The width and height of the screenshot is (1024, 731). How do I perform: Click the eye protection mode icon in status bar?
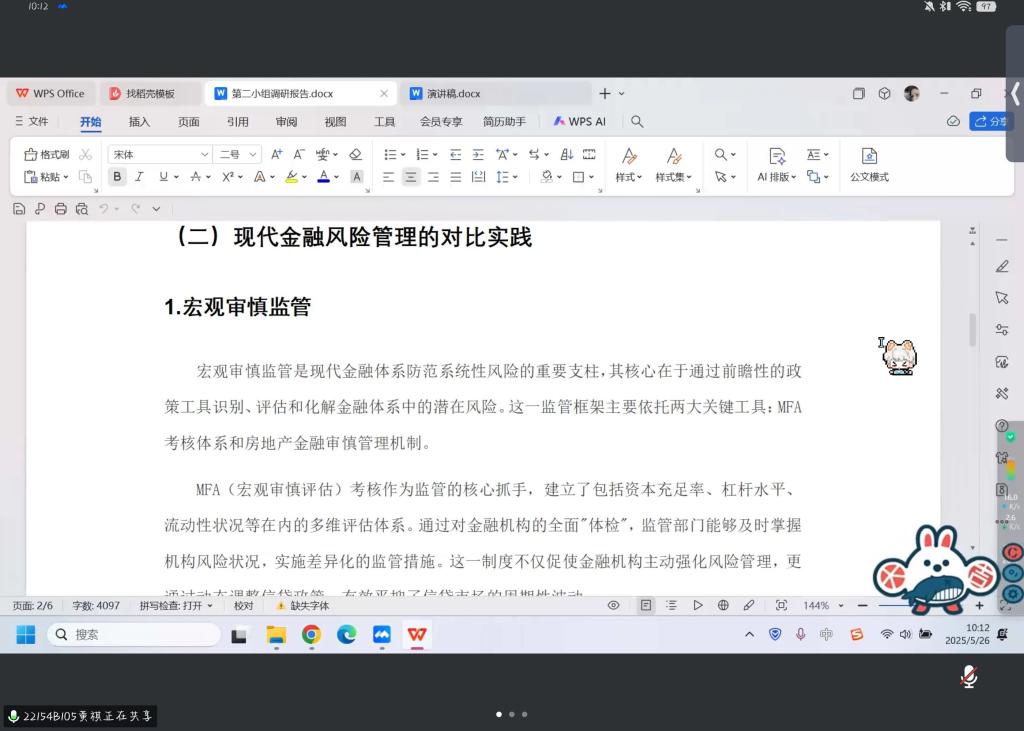pyautogui.click(x=614, y=606)
